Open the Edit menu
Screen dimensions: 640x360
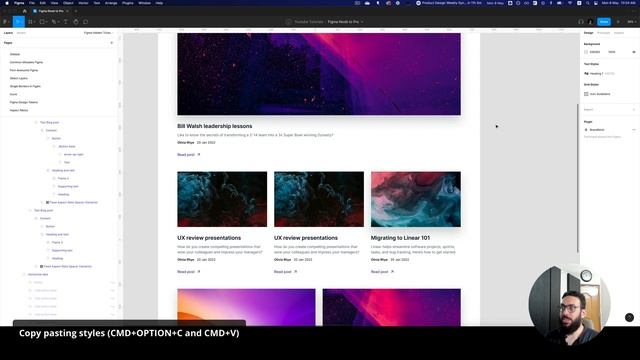point(42,3)
